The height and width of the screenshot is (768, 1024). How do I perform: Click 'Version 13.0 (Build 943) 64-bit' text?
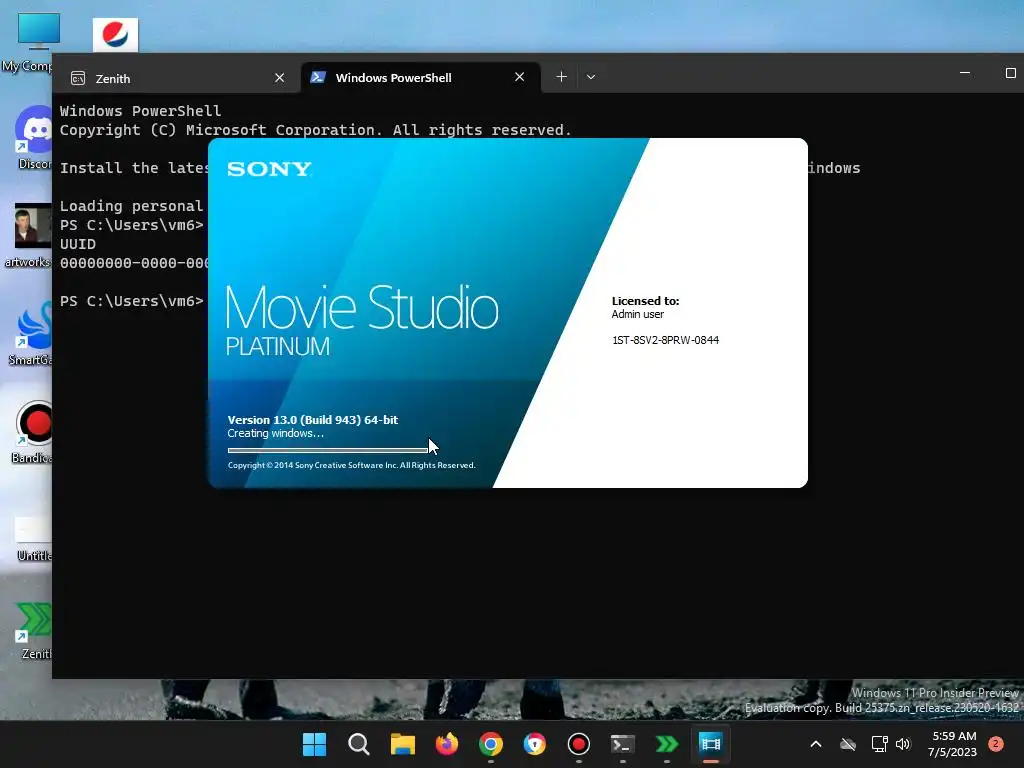313,420
